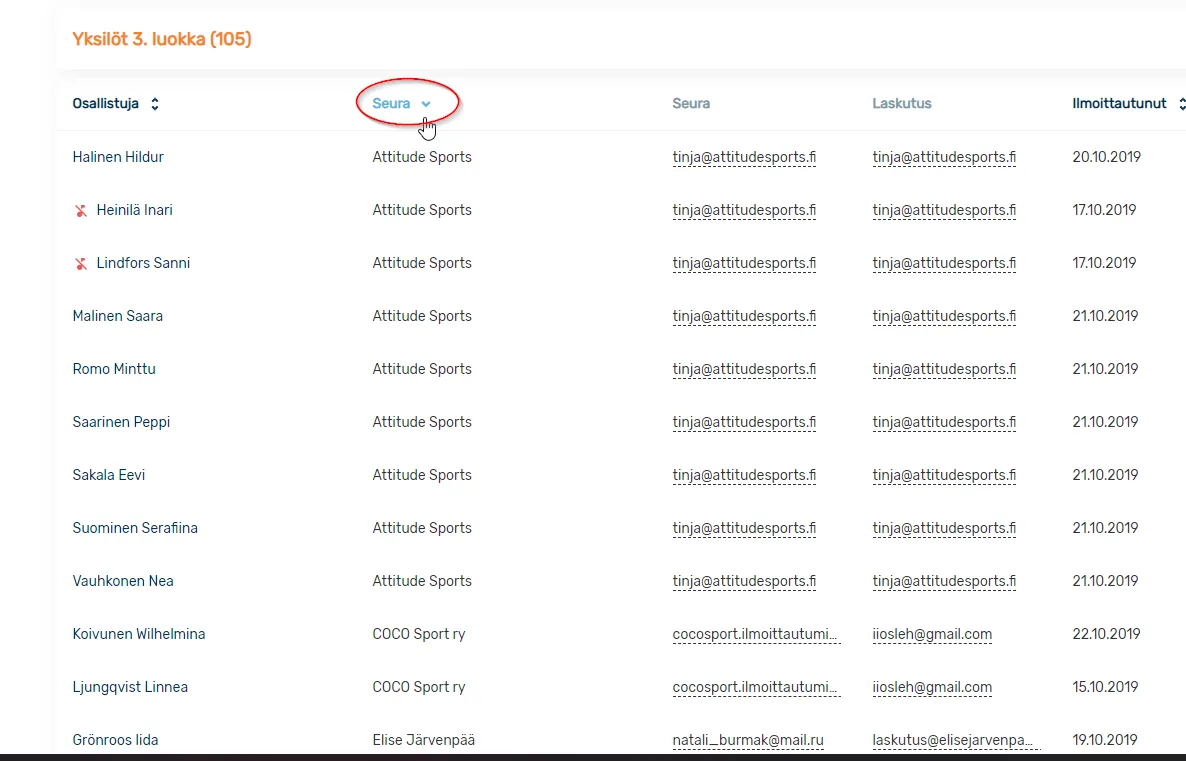Click the blue Seura sort header

391,104
